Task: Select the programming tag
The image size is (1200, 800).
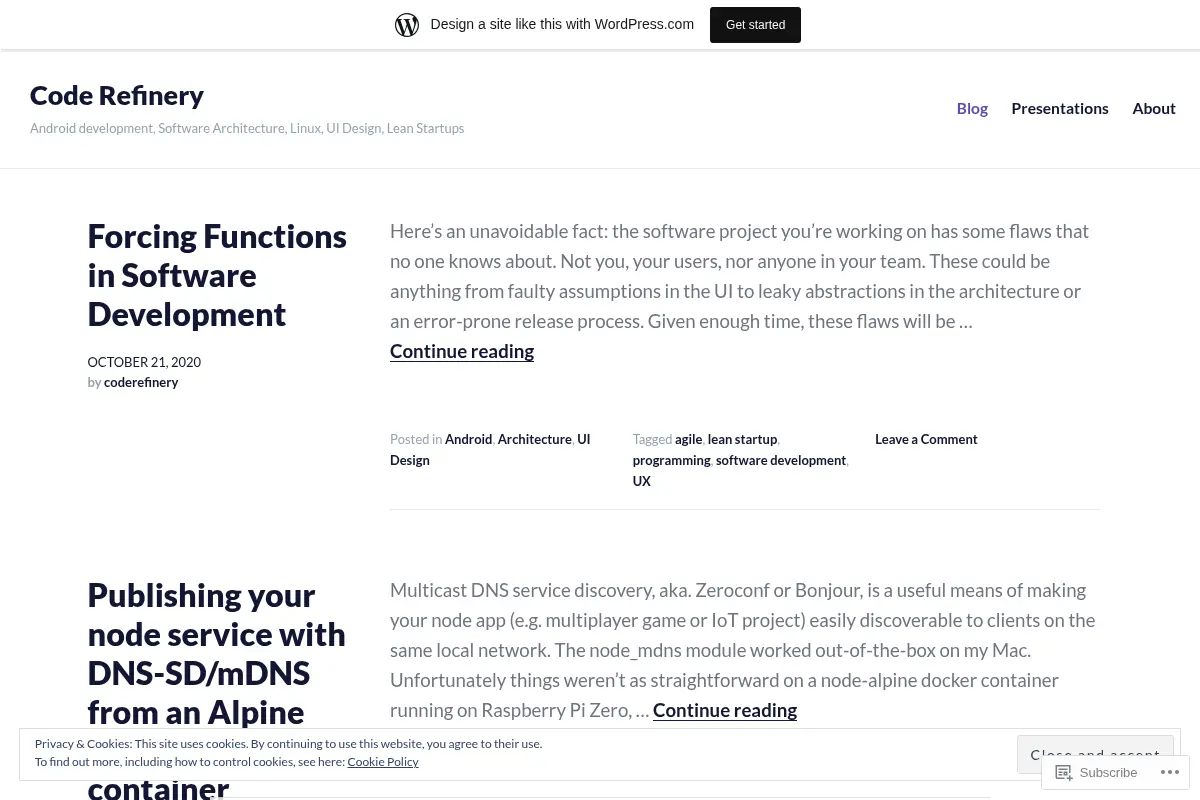Action: coord(671,460)
